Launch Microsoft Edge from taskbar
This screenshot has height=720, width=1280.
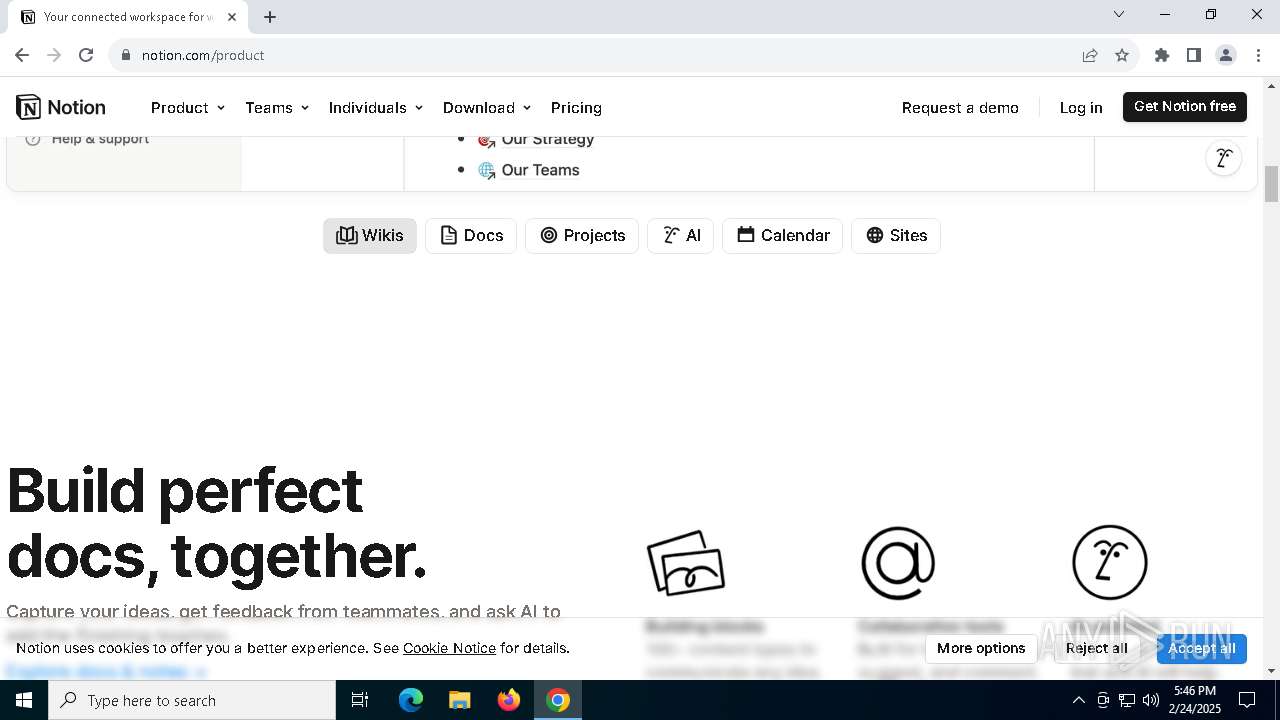pyautogui.click(x=411, y=700)
